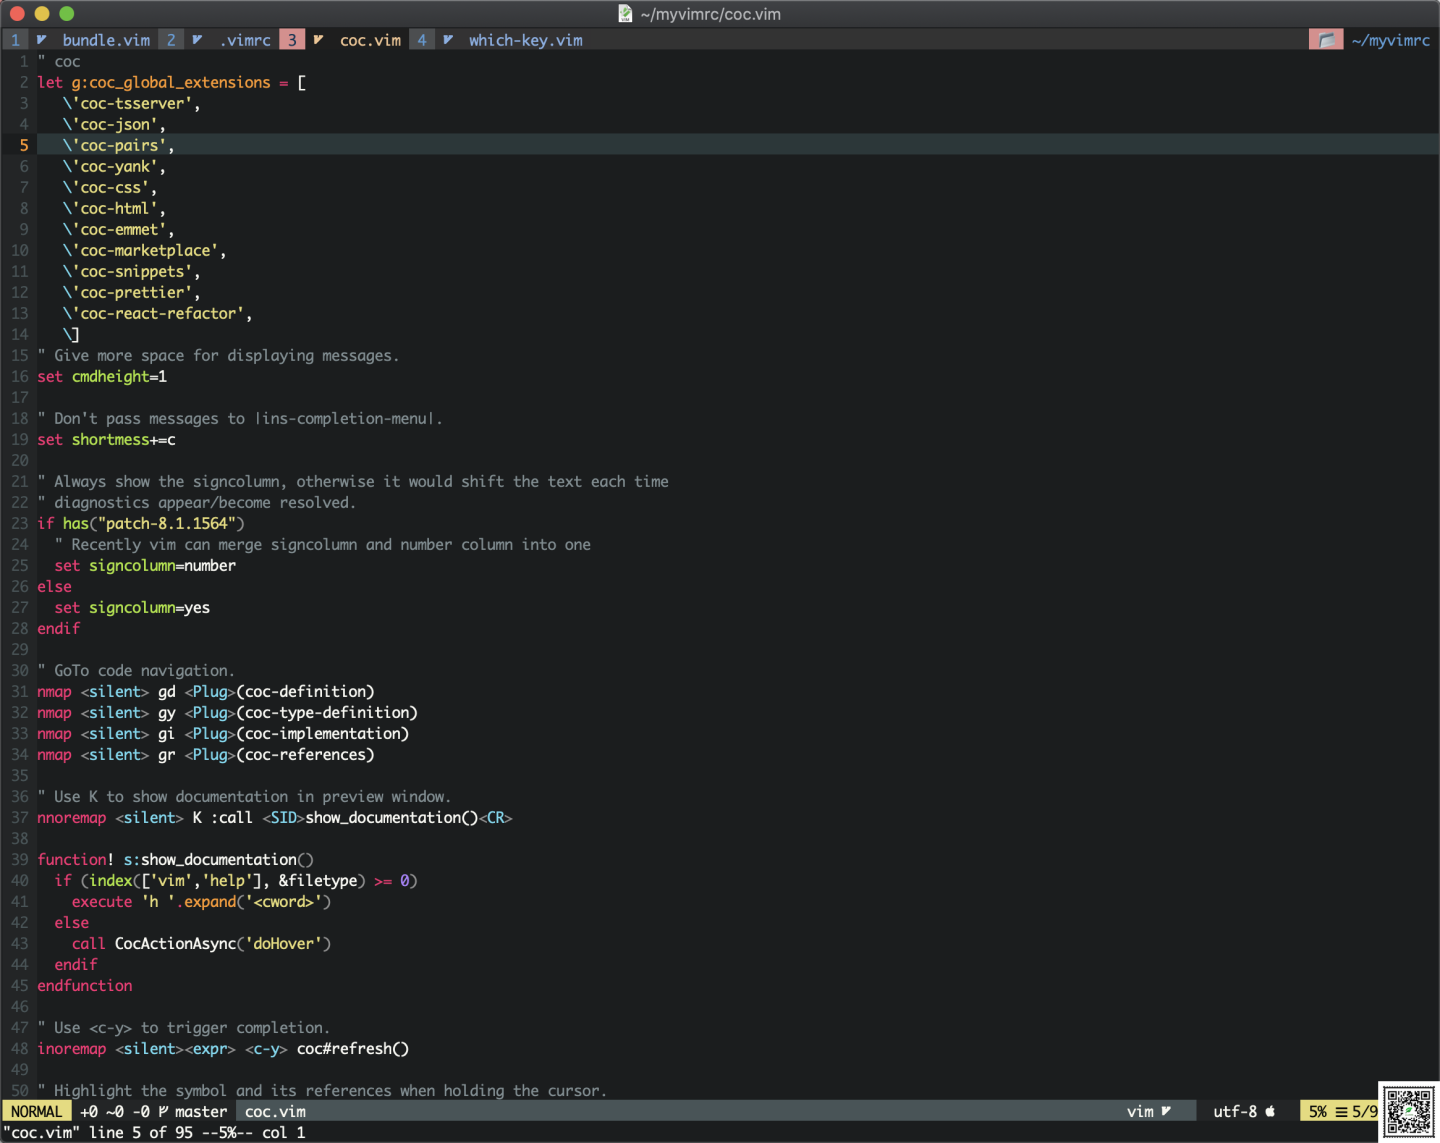Click the endfunction keyword
This screenshot has width=1440, height=1143.
tap(85, 985)
